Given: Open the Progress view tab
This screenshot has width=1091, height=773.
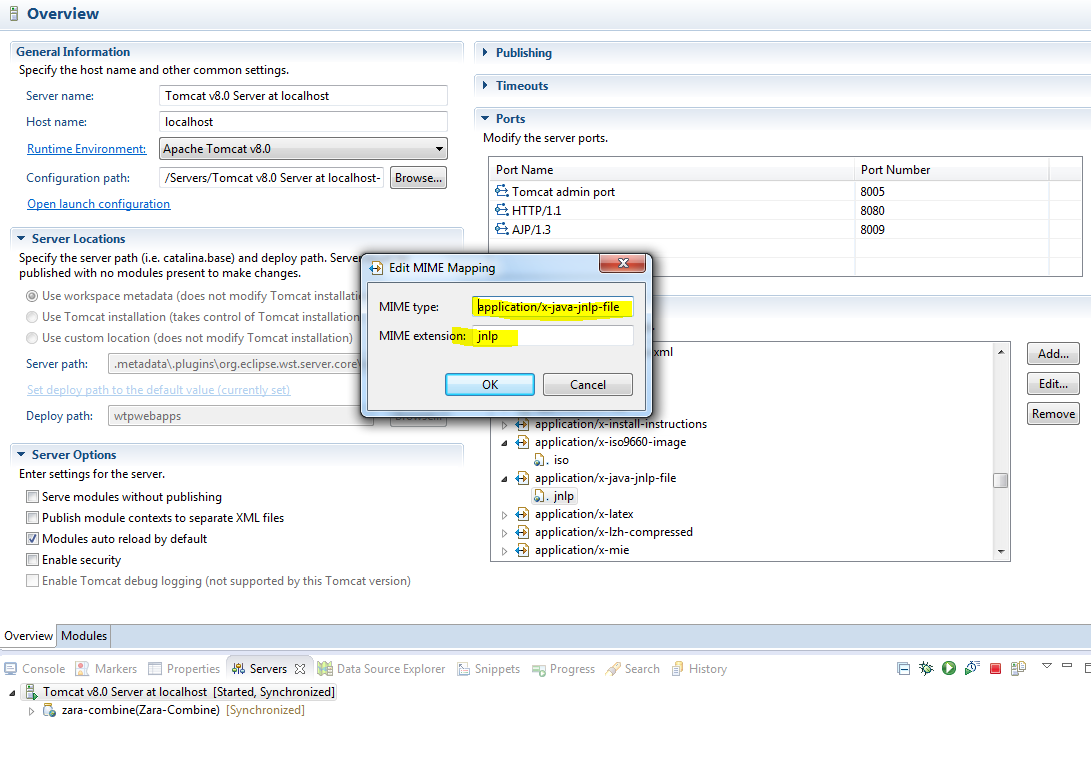Looking at the screenshot, I should (564, 669).
